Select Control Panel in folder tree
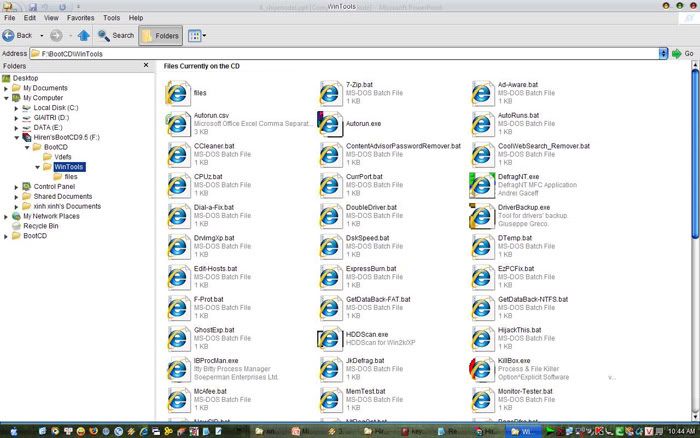The image size is (700, 438). pos(52,186)
